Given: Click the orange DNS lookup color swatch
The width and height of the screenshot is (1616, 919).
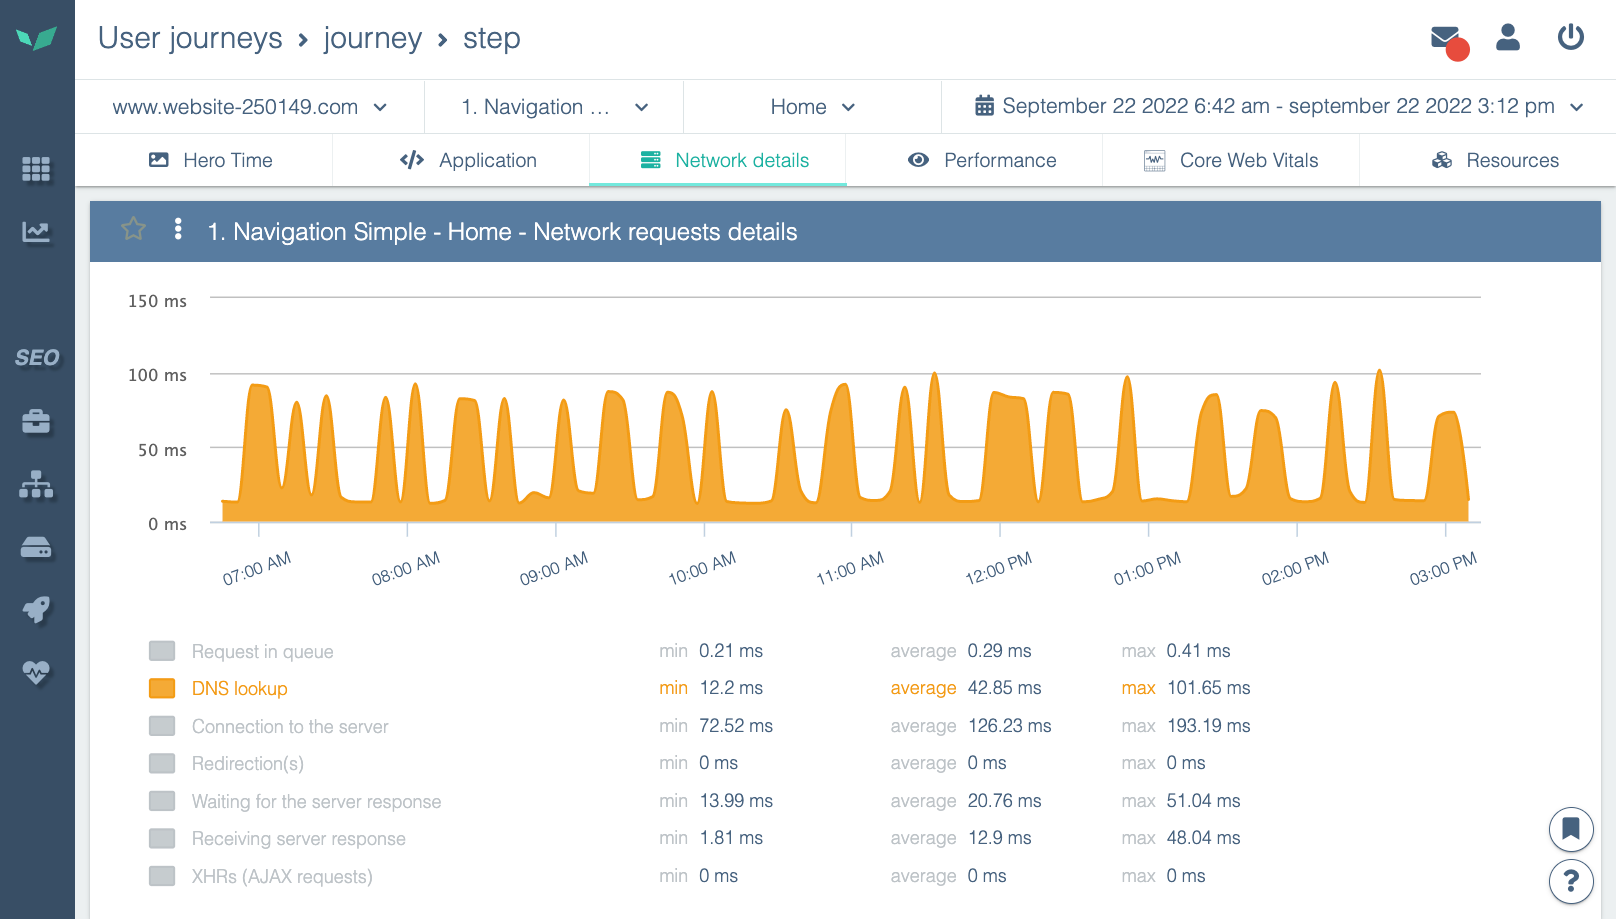Looking at the screenshot, I should pos(162,688).
